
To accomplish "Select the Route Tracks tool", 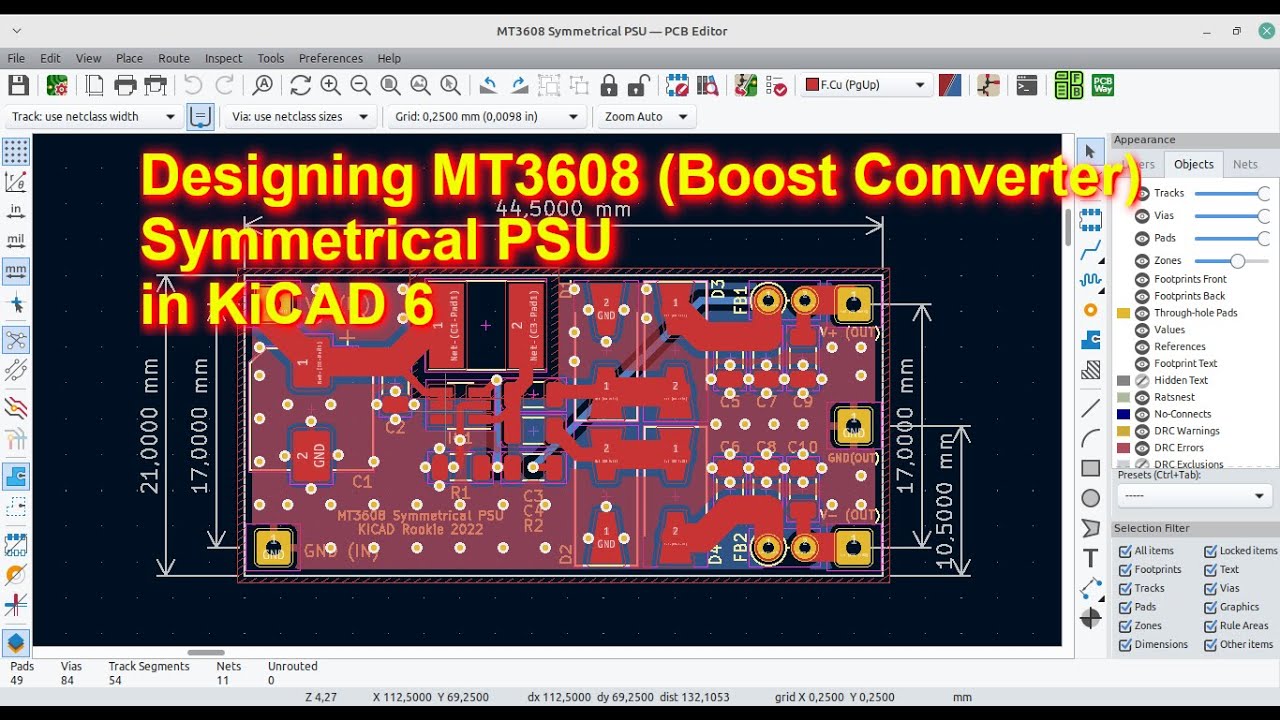I will tap(1090, 250).
